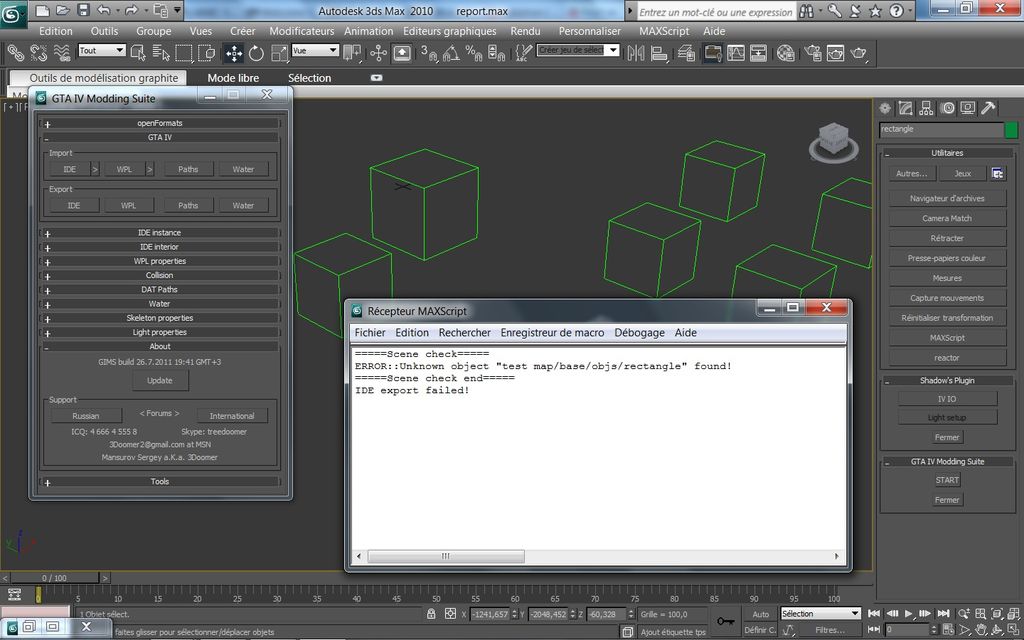
Task: Click the '0 / 100' time slider
Action: coord(55,578)
